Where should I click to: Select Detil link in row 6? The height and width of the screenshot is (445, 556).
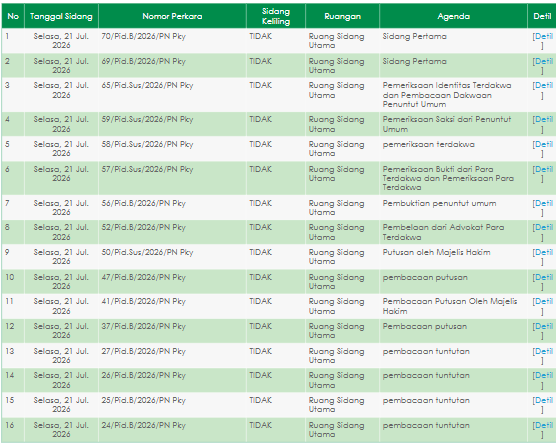click(544, 169)
